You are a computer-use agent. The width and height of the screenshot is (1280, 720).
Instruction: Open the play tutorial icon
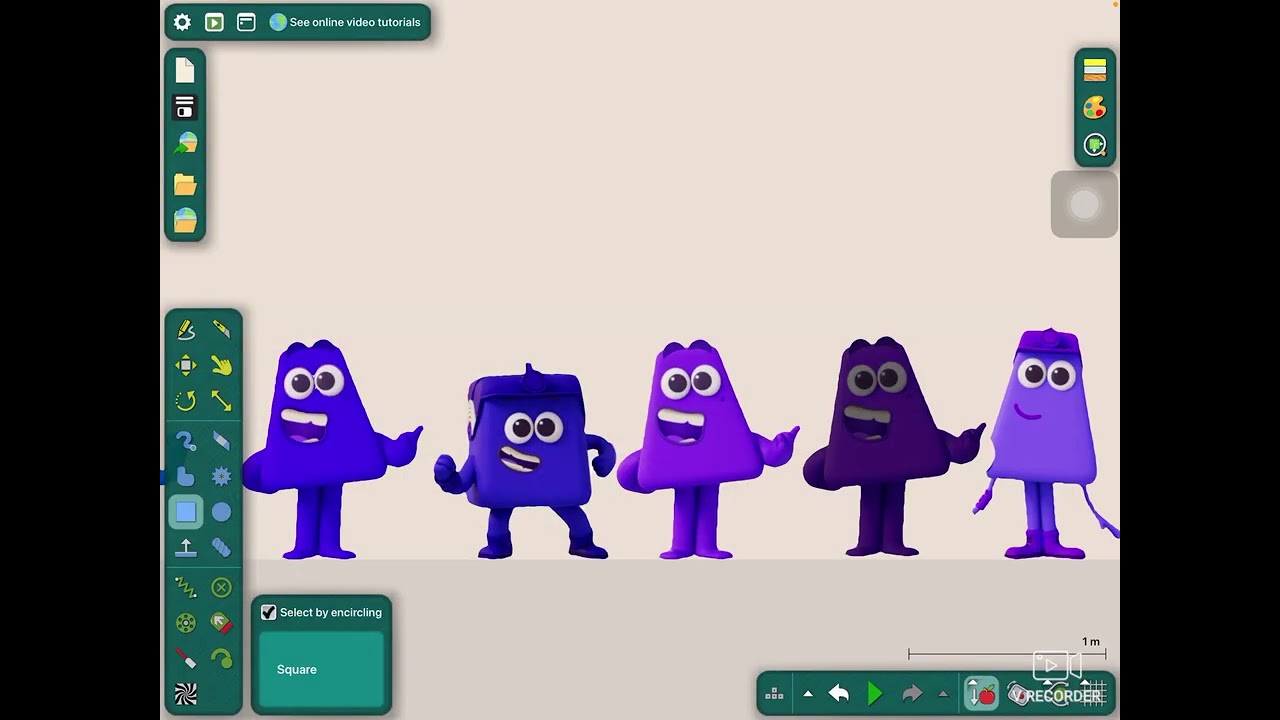[x=214, y=22]
